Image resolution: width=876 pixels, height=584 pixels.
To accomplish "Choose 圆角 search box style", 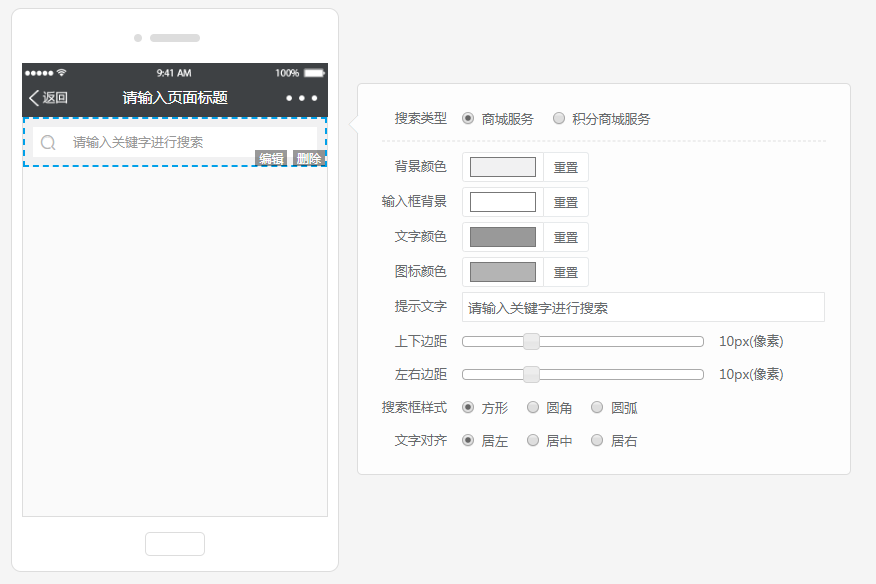I will point(533,408).
